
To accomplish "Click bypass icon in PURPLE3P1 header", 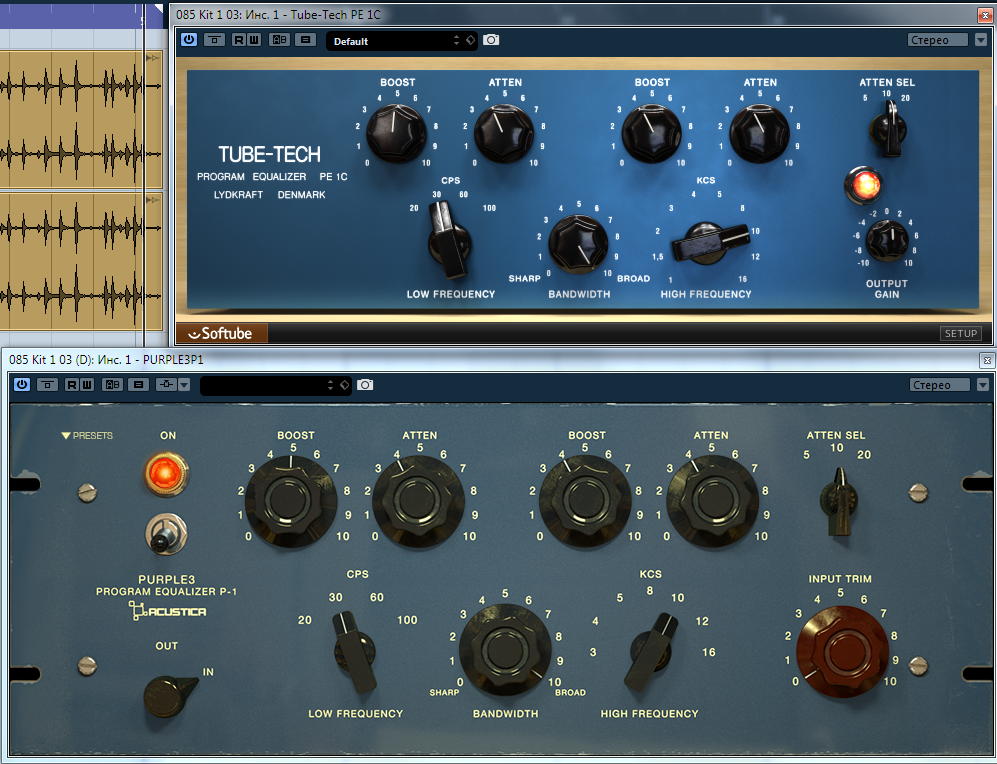I will (x=47, y=385).
